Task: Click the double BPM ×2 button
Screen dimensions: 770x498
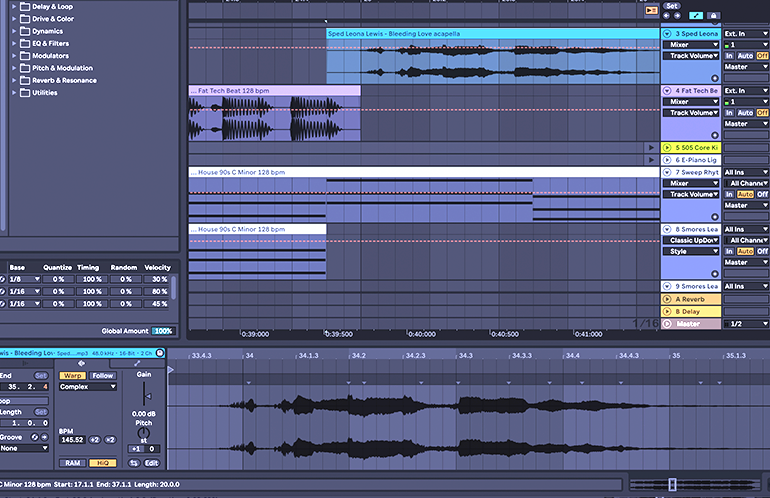Action: [110, 439]
